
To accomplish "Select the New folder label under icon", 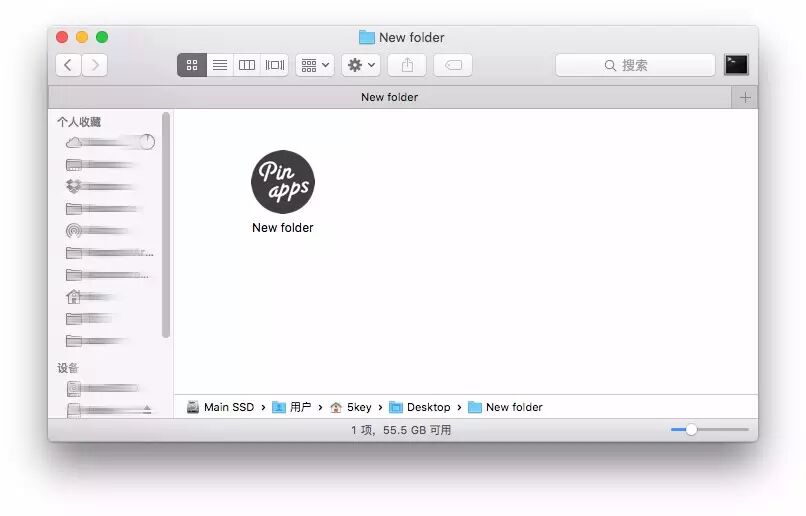I will 283,228.
